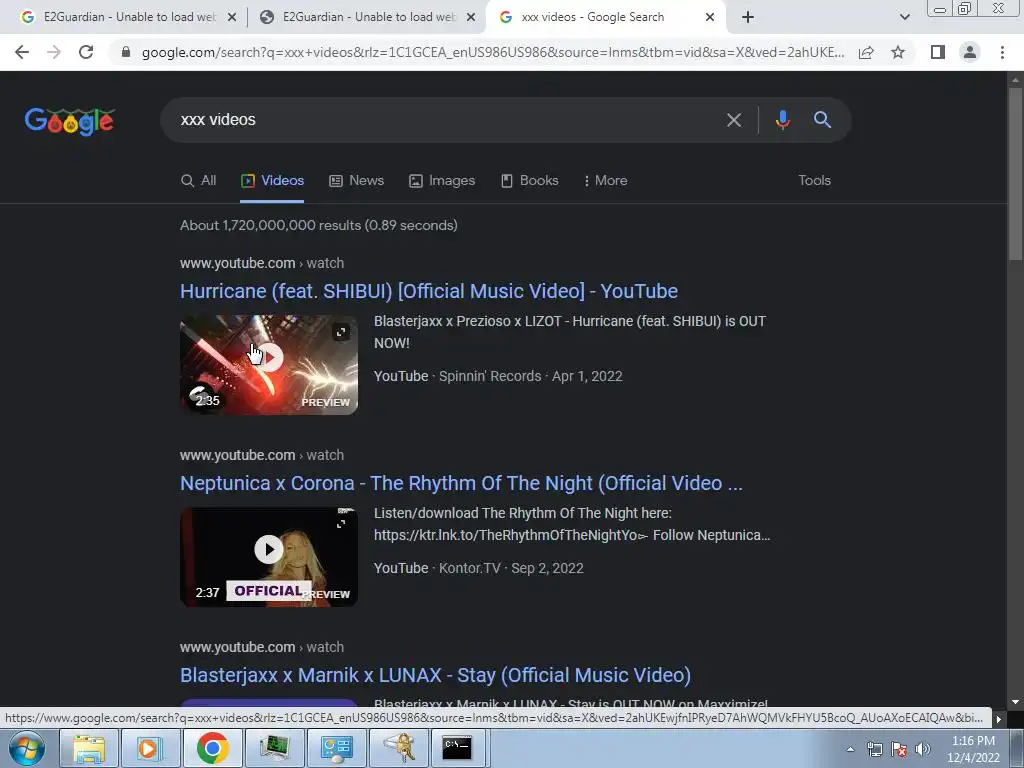This screenshot has height=768, width=1024.
Task: Show hidden system tray icons
Action: click(x=850, y=749)
